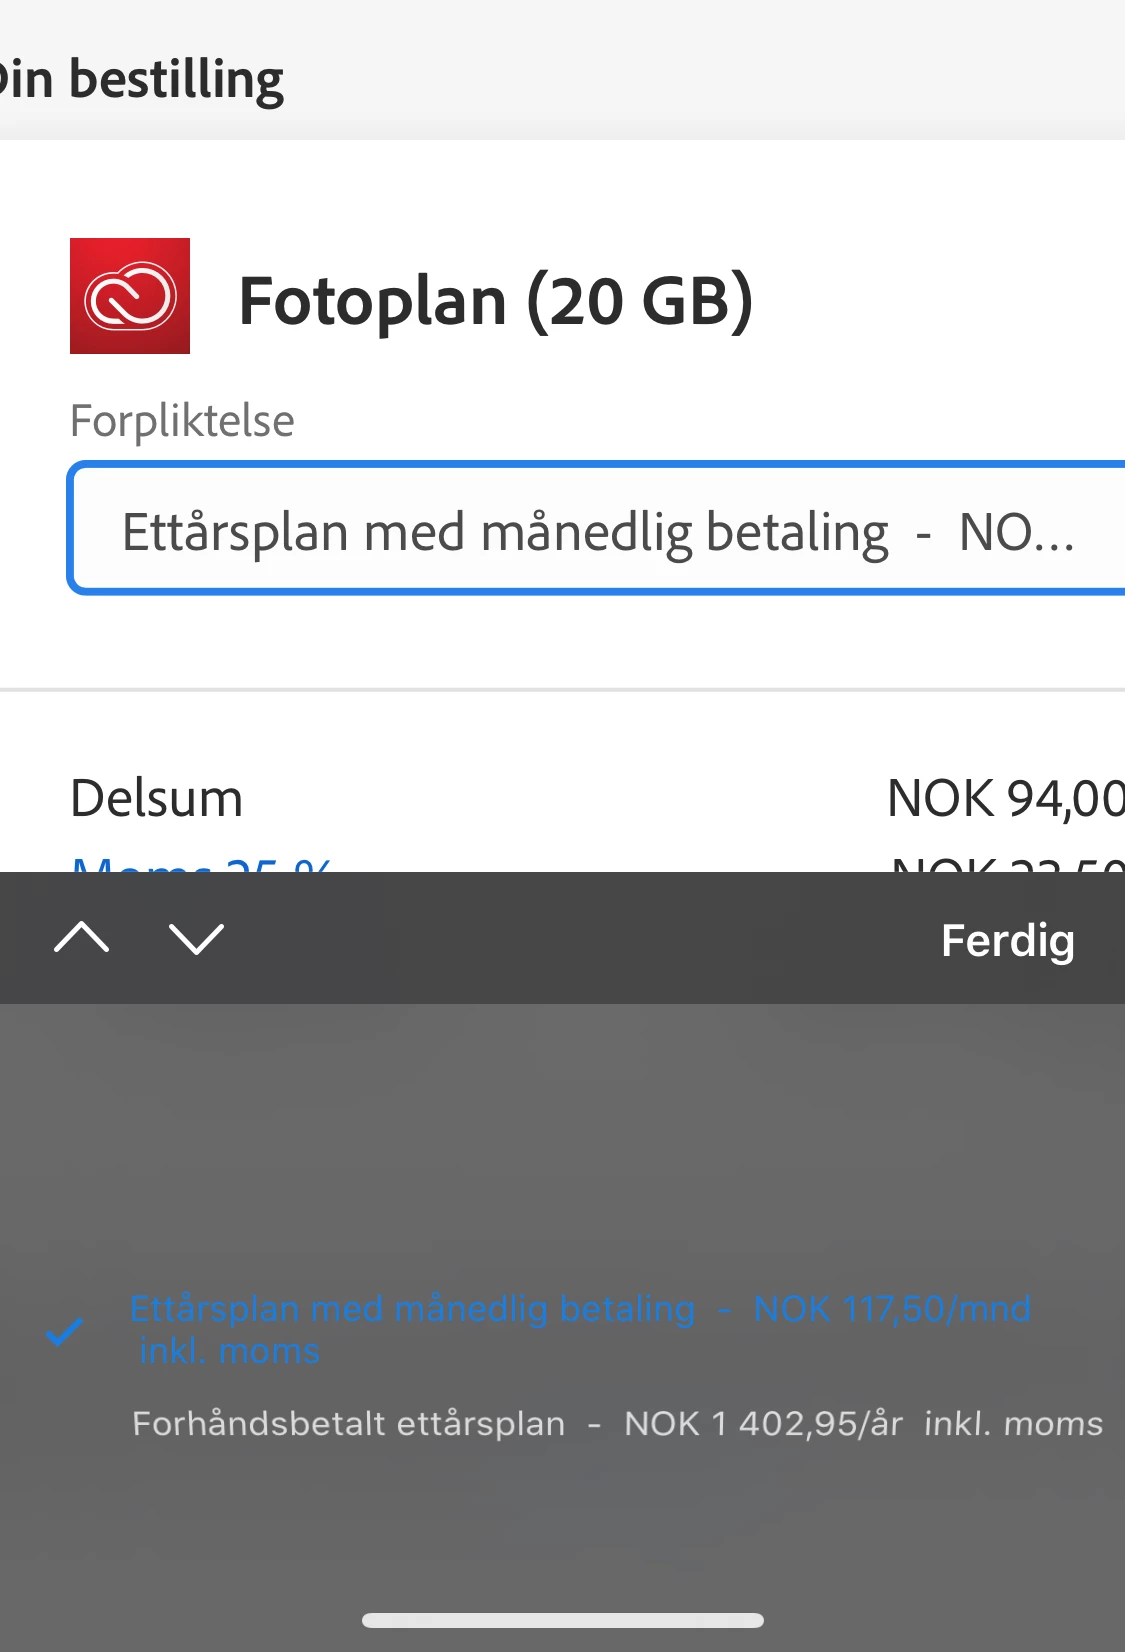1125x1652 pixels.
Task: Click the blue checkmark beside selected plan
Action: click(65, 1332)
